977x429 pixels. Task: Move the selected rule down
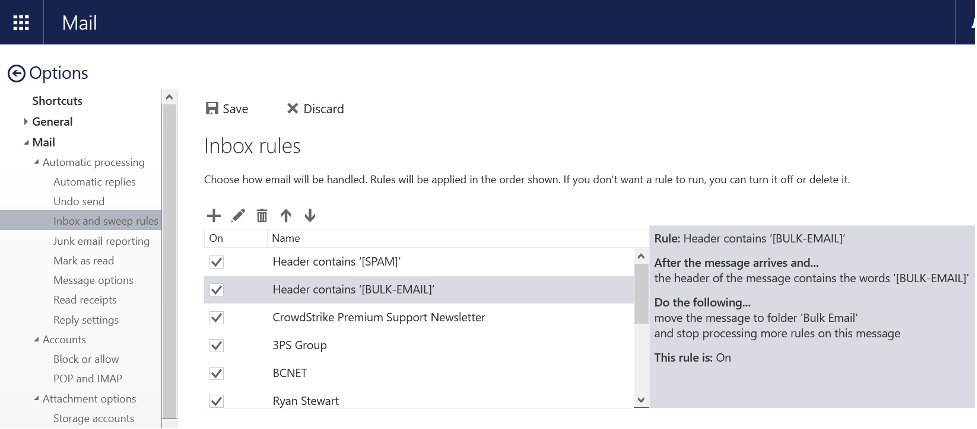[x=310, y=215]
